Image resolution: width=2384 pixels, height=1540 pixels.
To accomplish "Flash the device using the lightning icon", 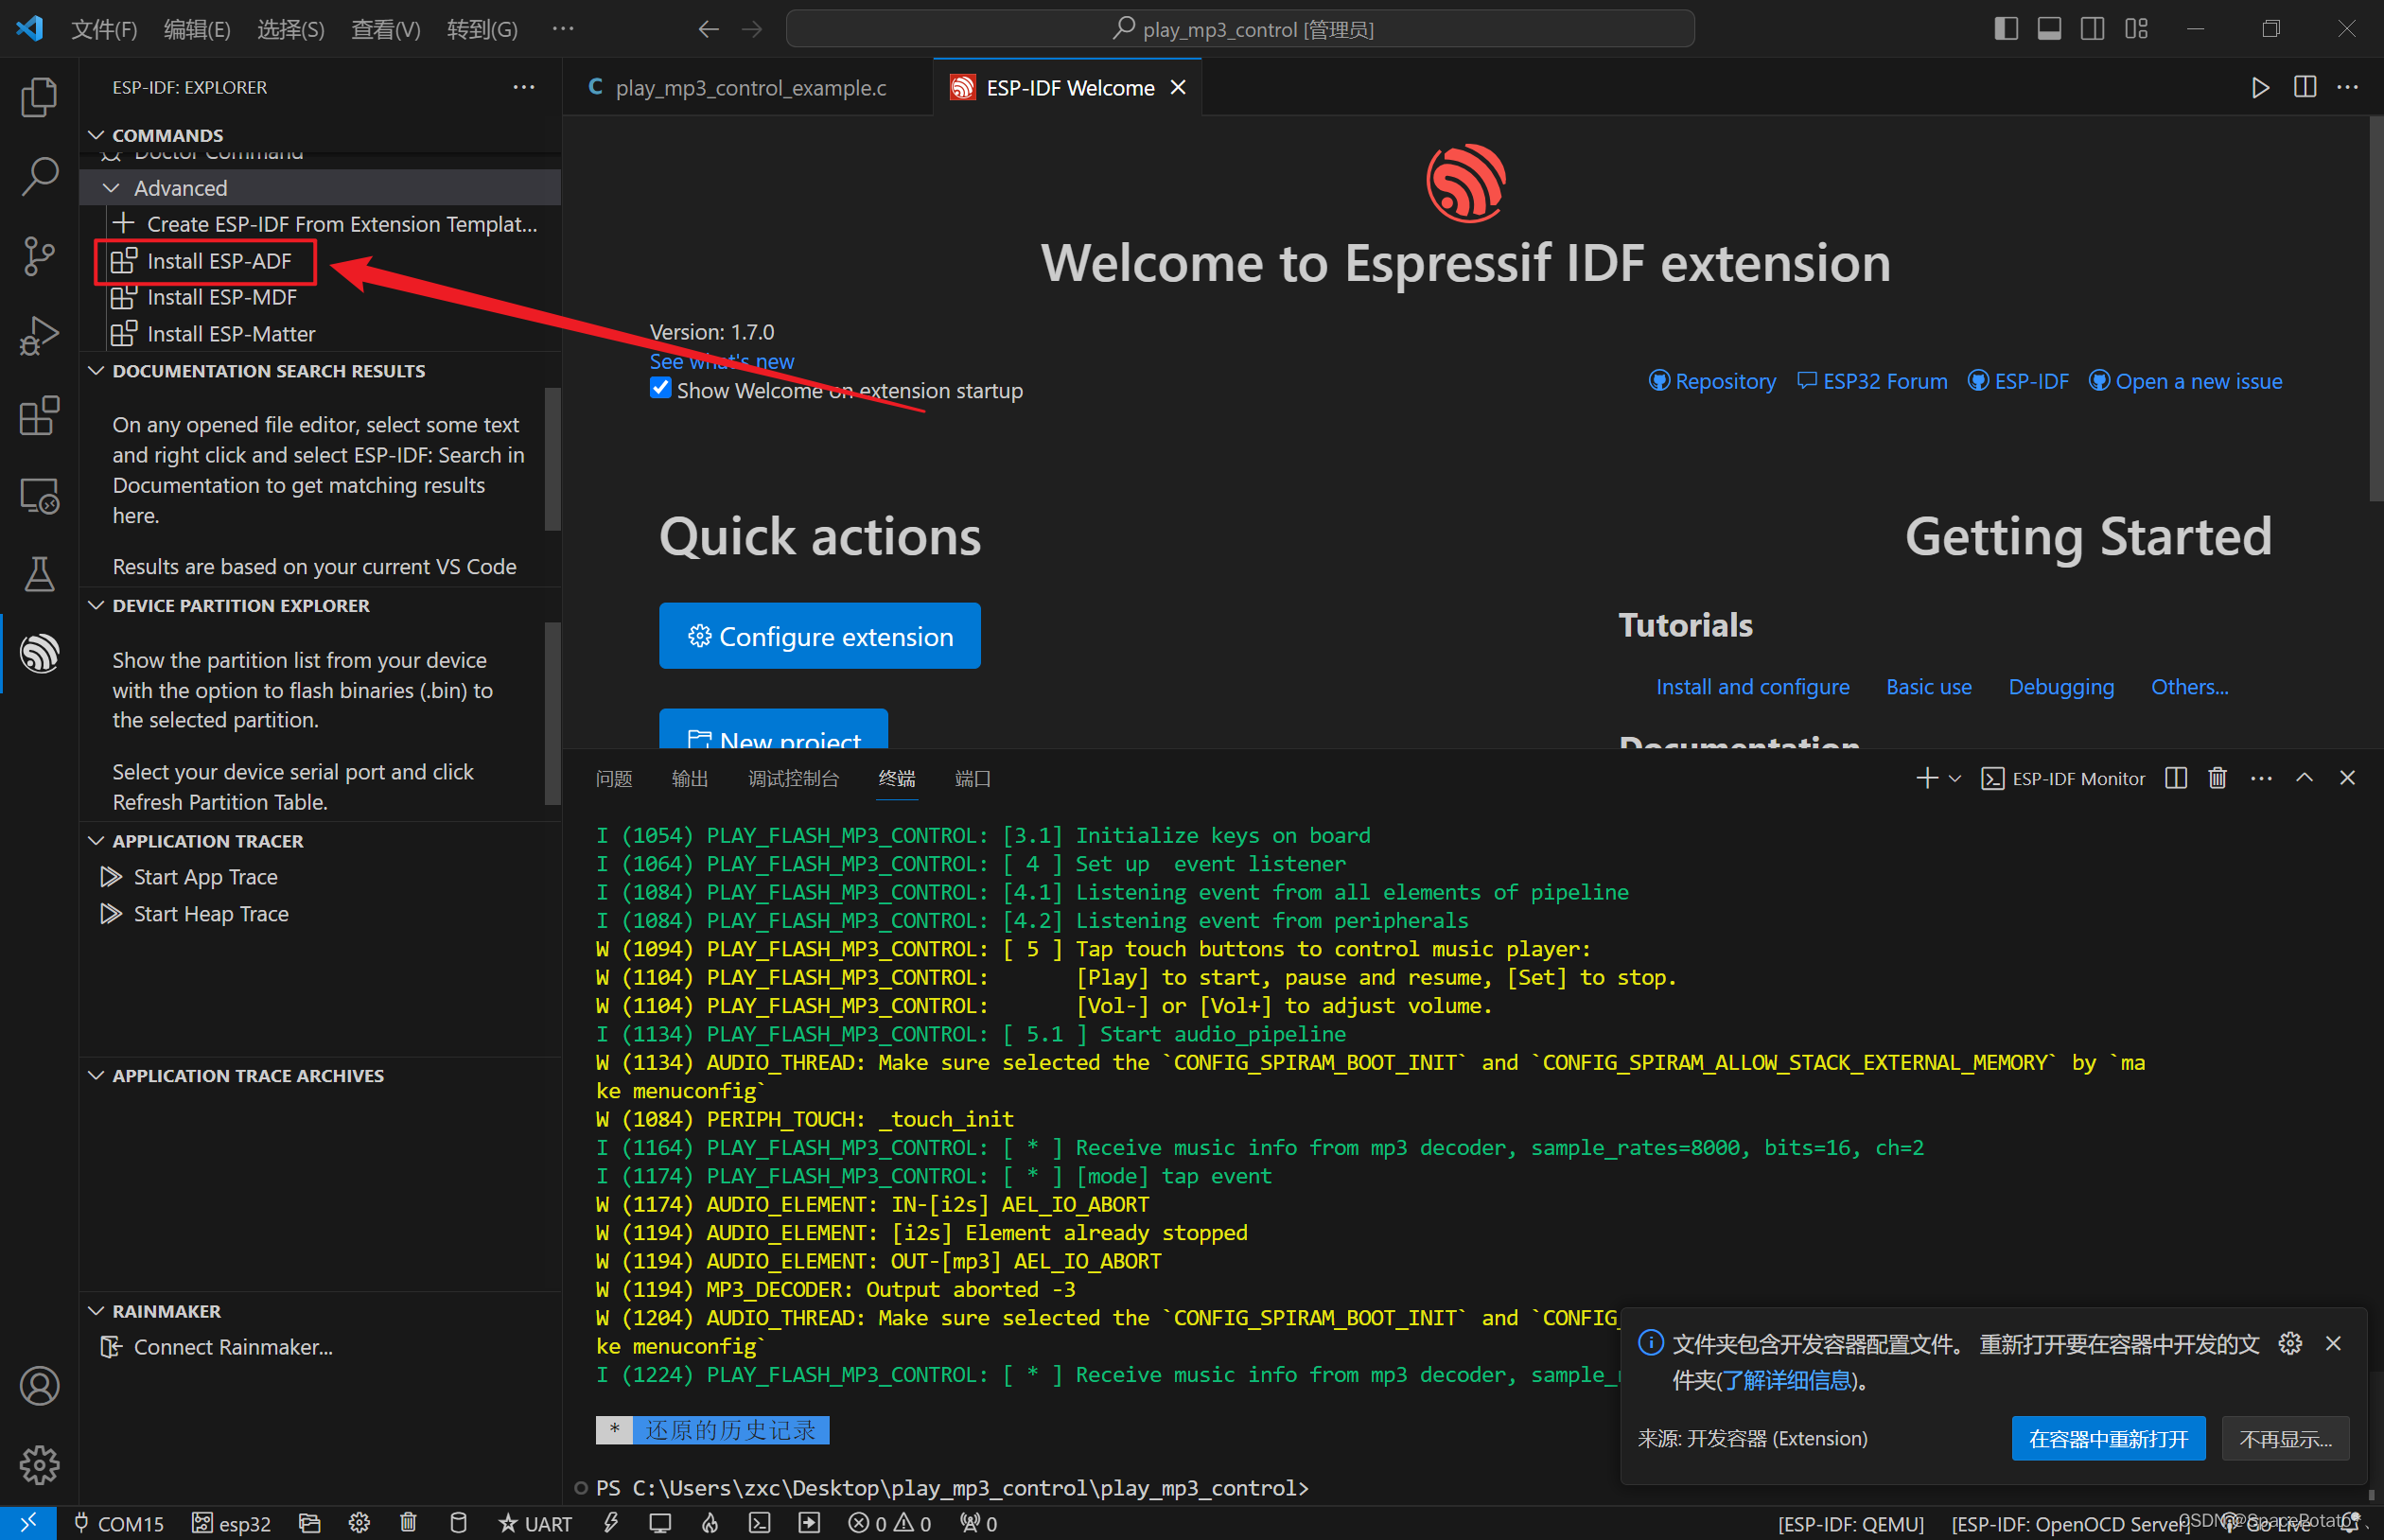I will (x=611, y=1523).
